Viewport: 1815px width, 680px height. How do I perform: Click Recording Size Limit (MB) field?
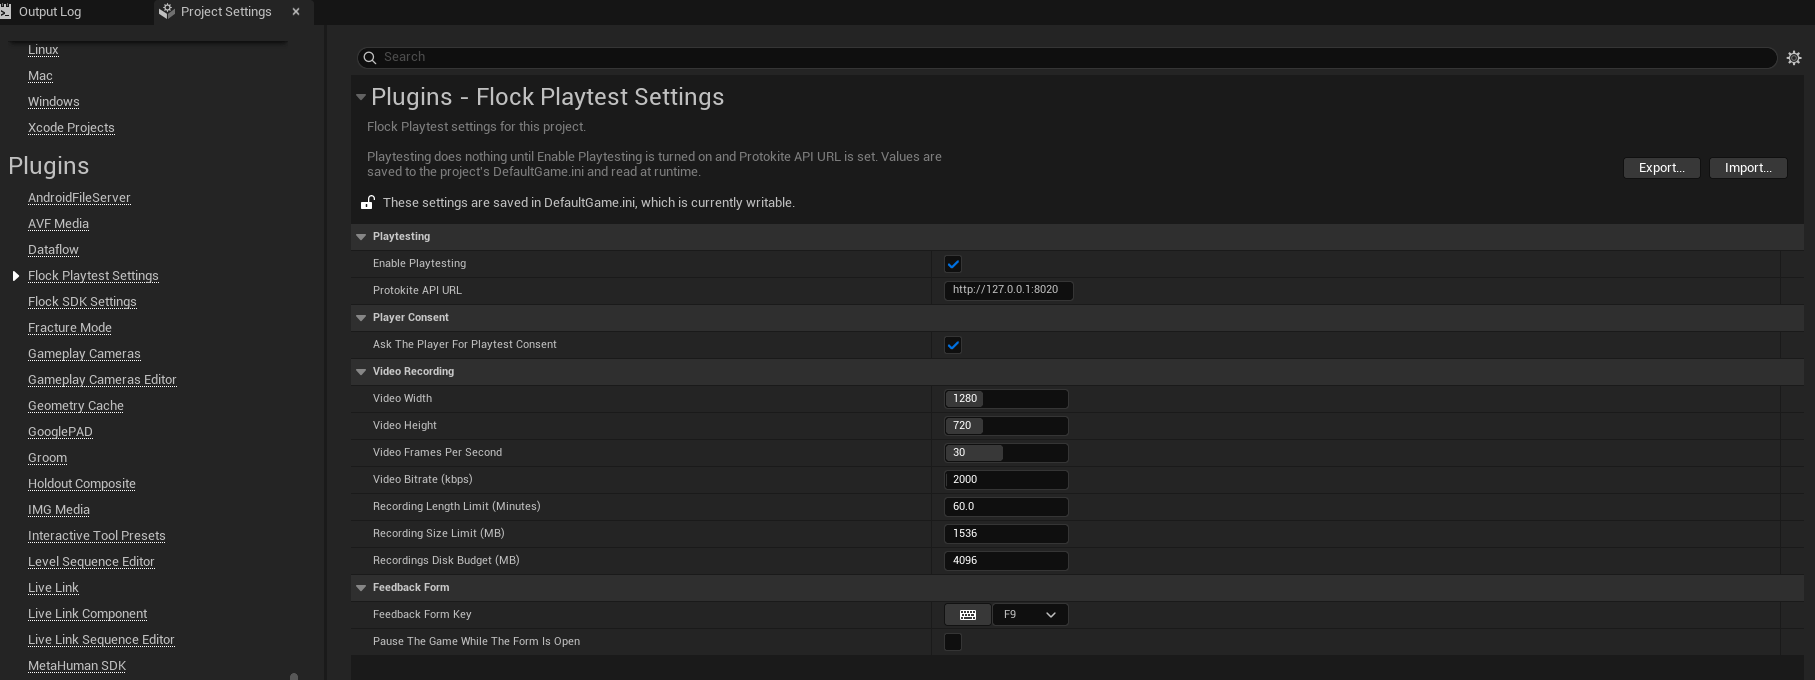1007,534
